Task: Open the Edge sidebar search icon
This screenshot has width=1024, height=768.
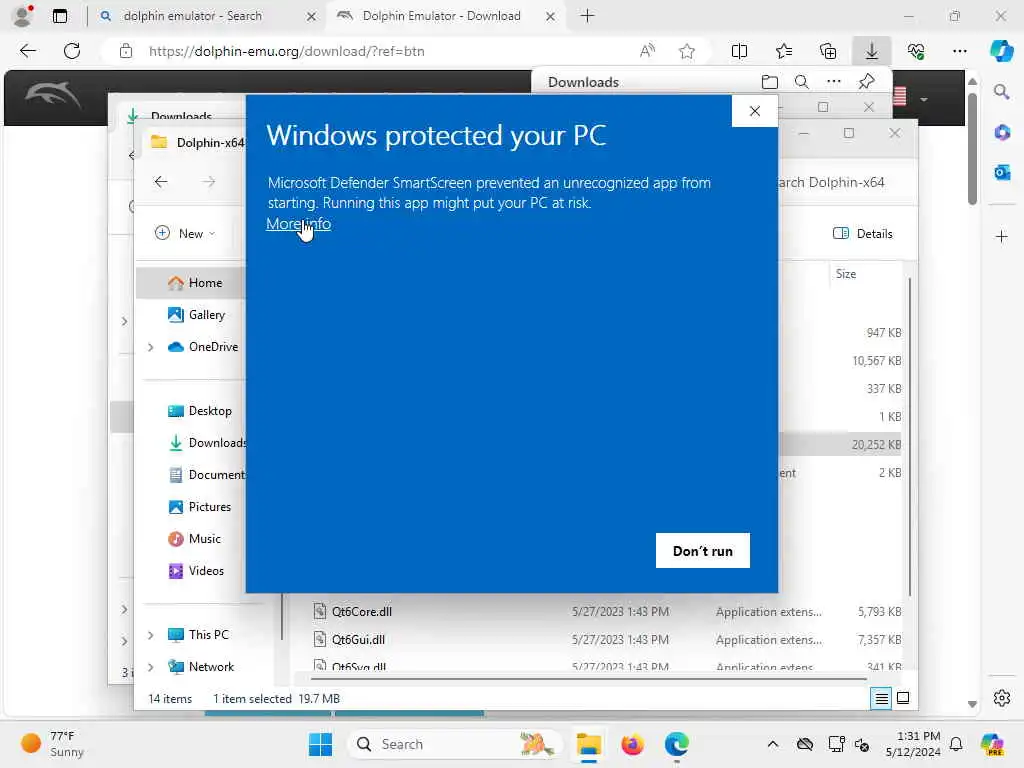Action: (x=1001, y=92)
